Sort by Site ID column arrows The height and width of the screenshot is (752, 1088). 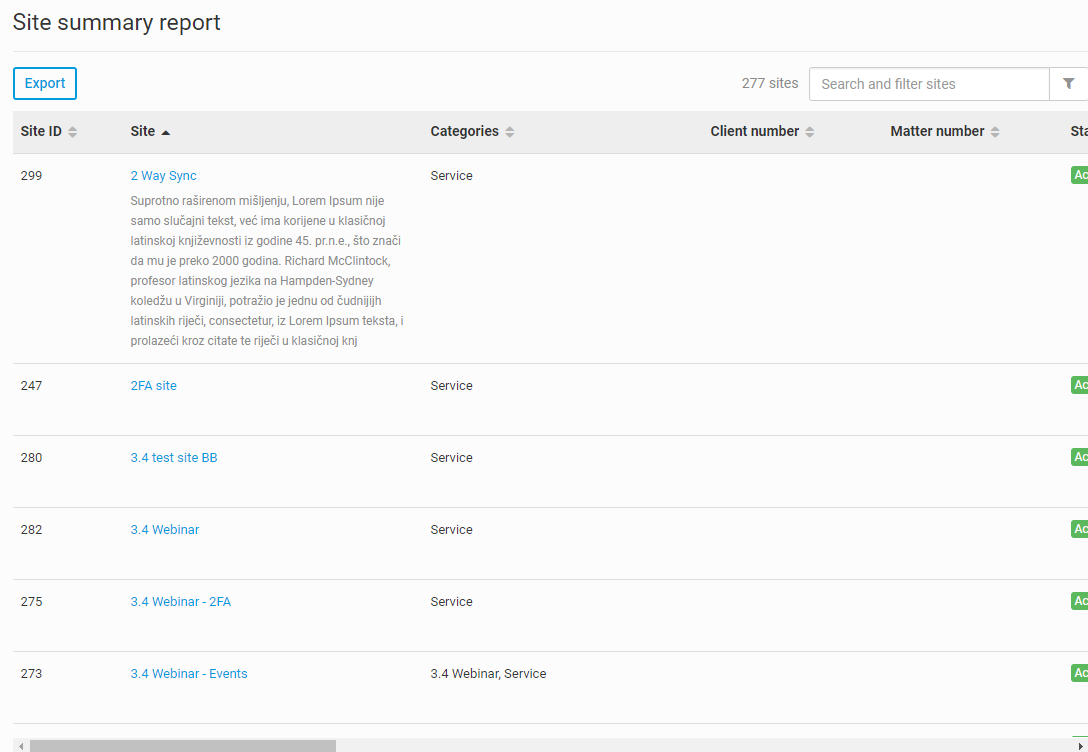click(73, 132)
